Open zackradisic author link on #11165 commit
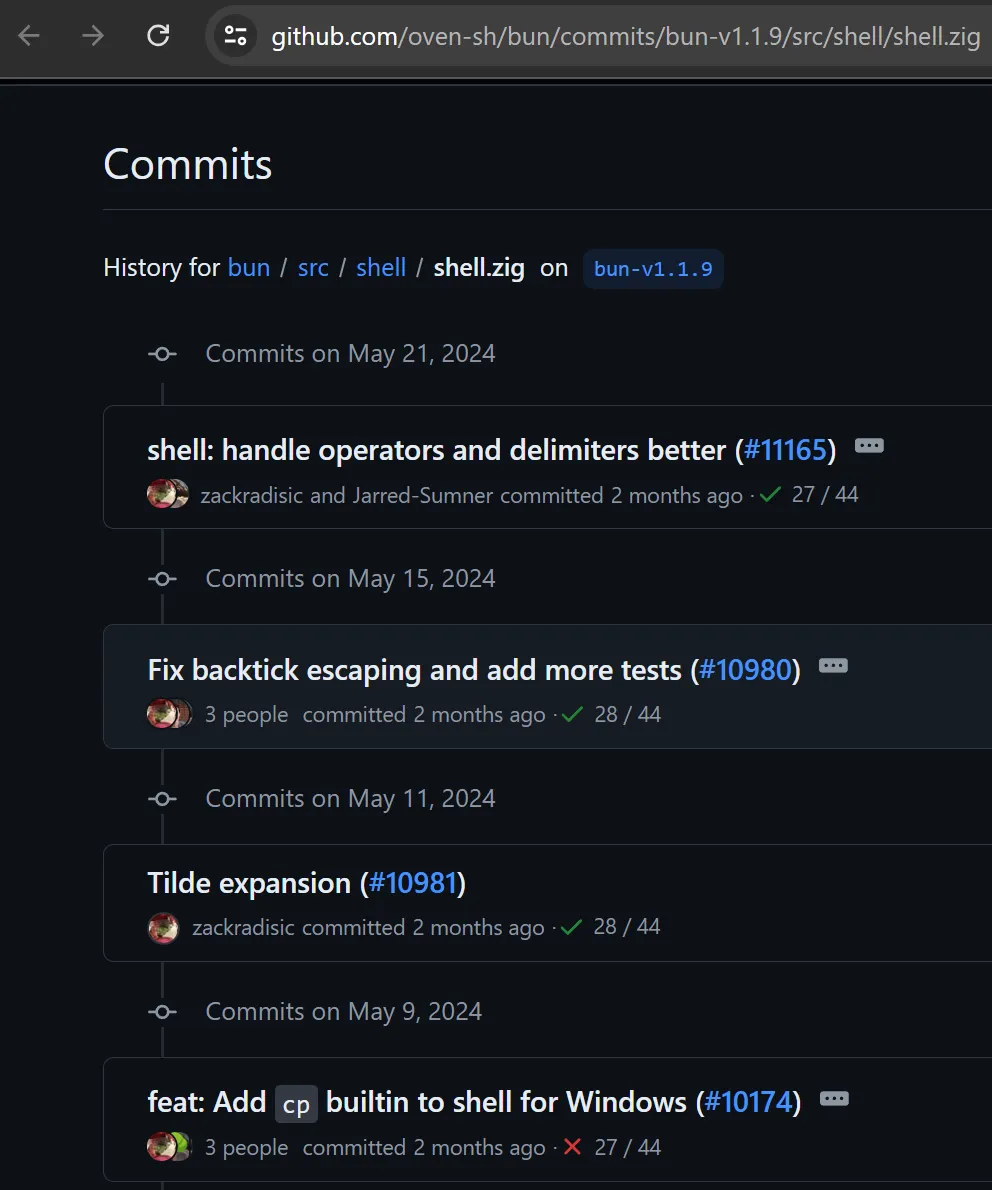Image resolution: width=992 pixels, height=1190 pixels. click(251, 495)
